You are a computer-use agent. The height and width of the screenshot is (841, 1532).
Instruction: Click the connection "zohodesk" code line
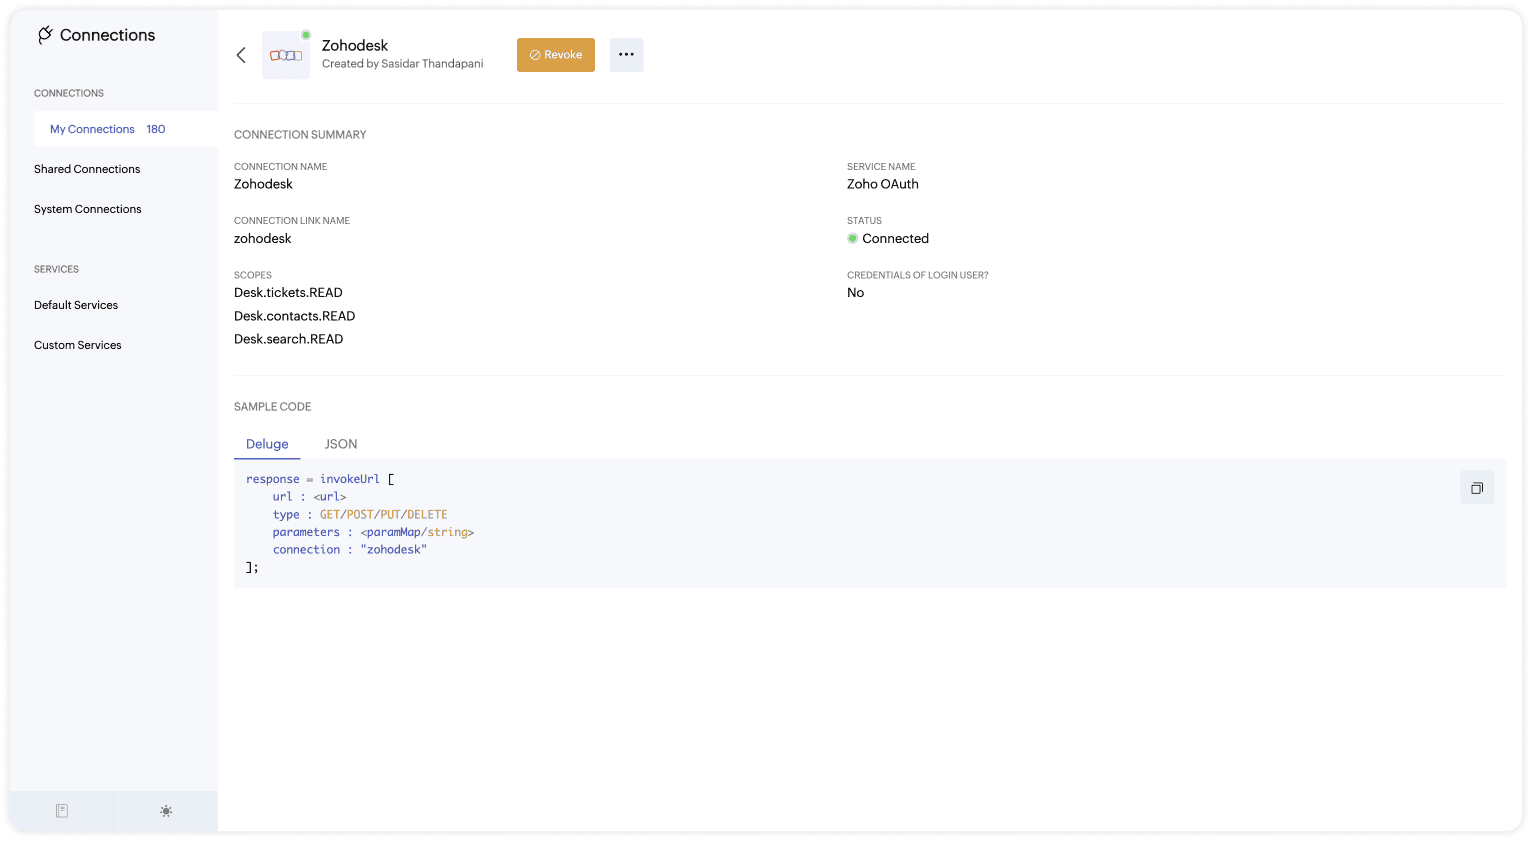(x=350, y=550)
